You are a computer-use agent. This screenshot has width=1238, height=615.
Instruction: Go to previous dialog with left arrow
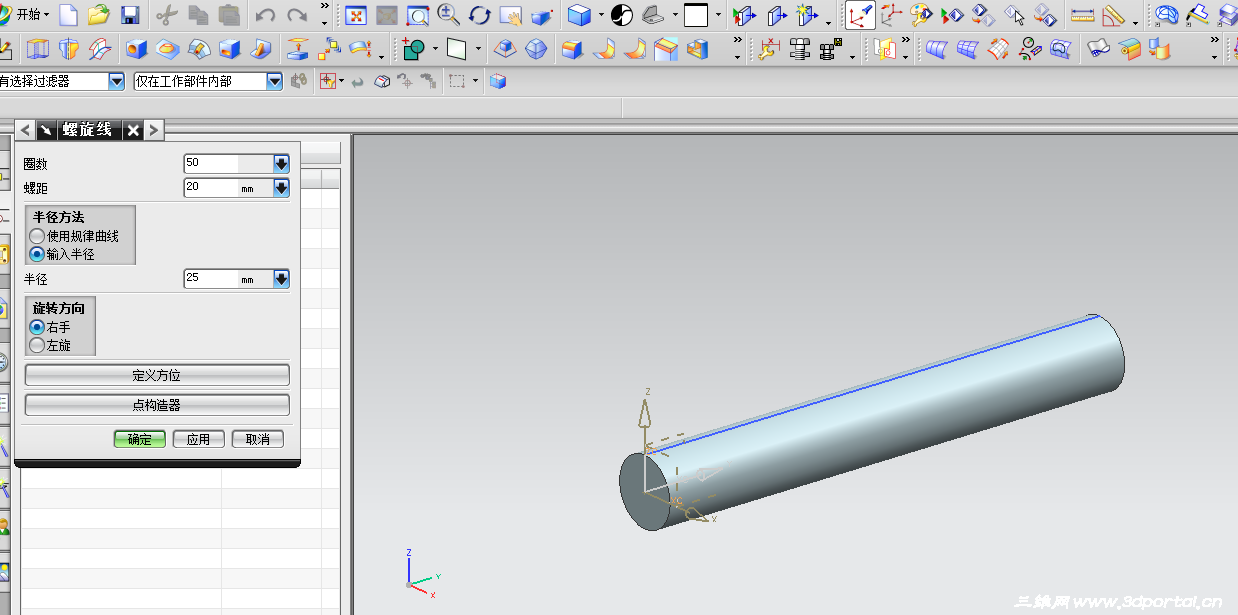point(25,130)
